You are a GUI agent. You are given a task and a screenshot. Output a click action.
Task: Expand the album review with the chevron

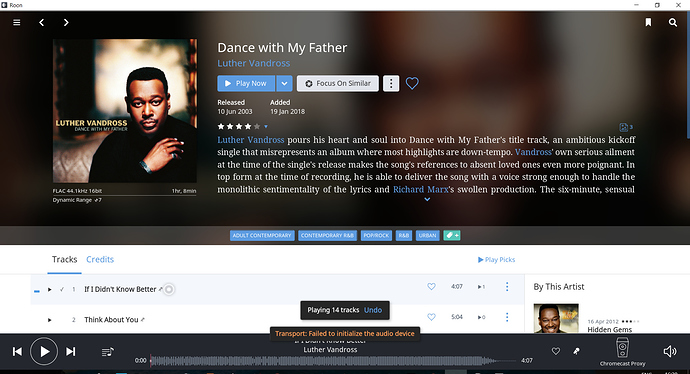click(x=427, y=200)
